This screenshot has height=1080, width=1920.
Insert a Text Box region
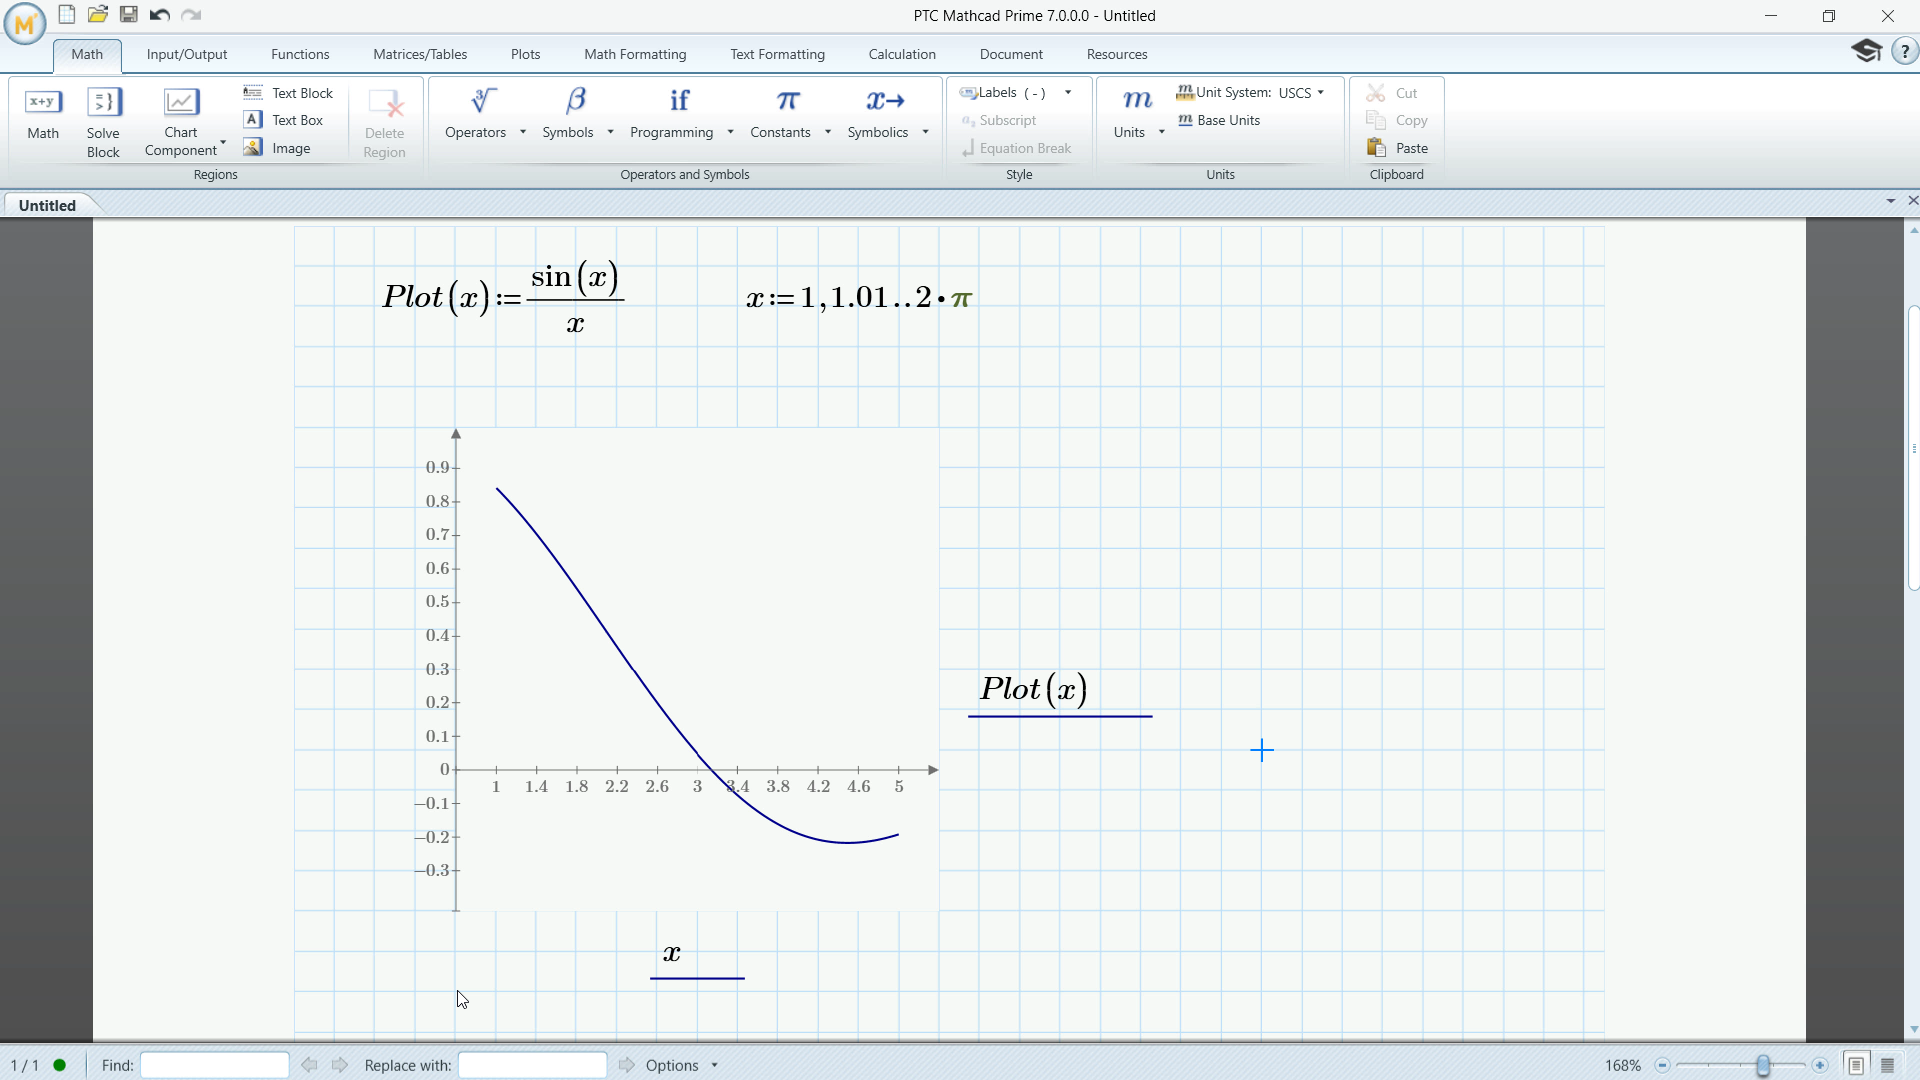[x=284, y=120]
